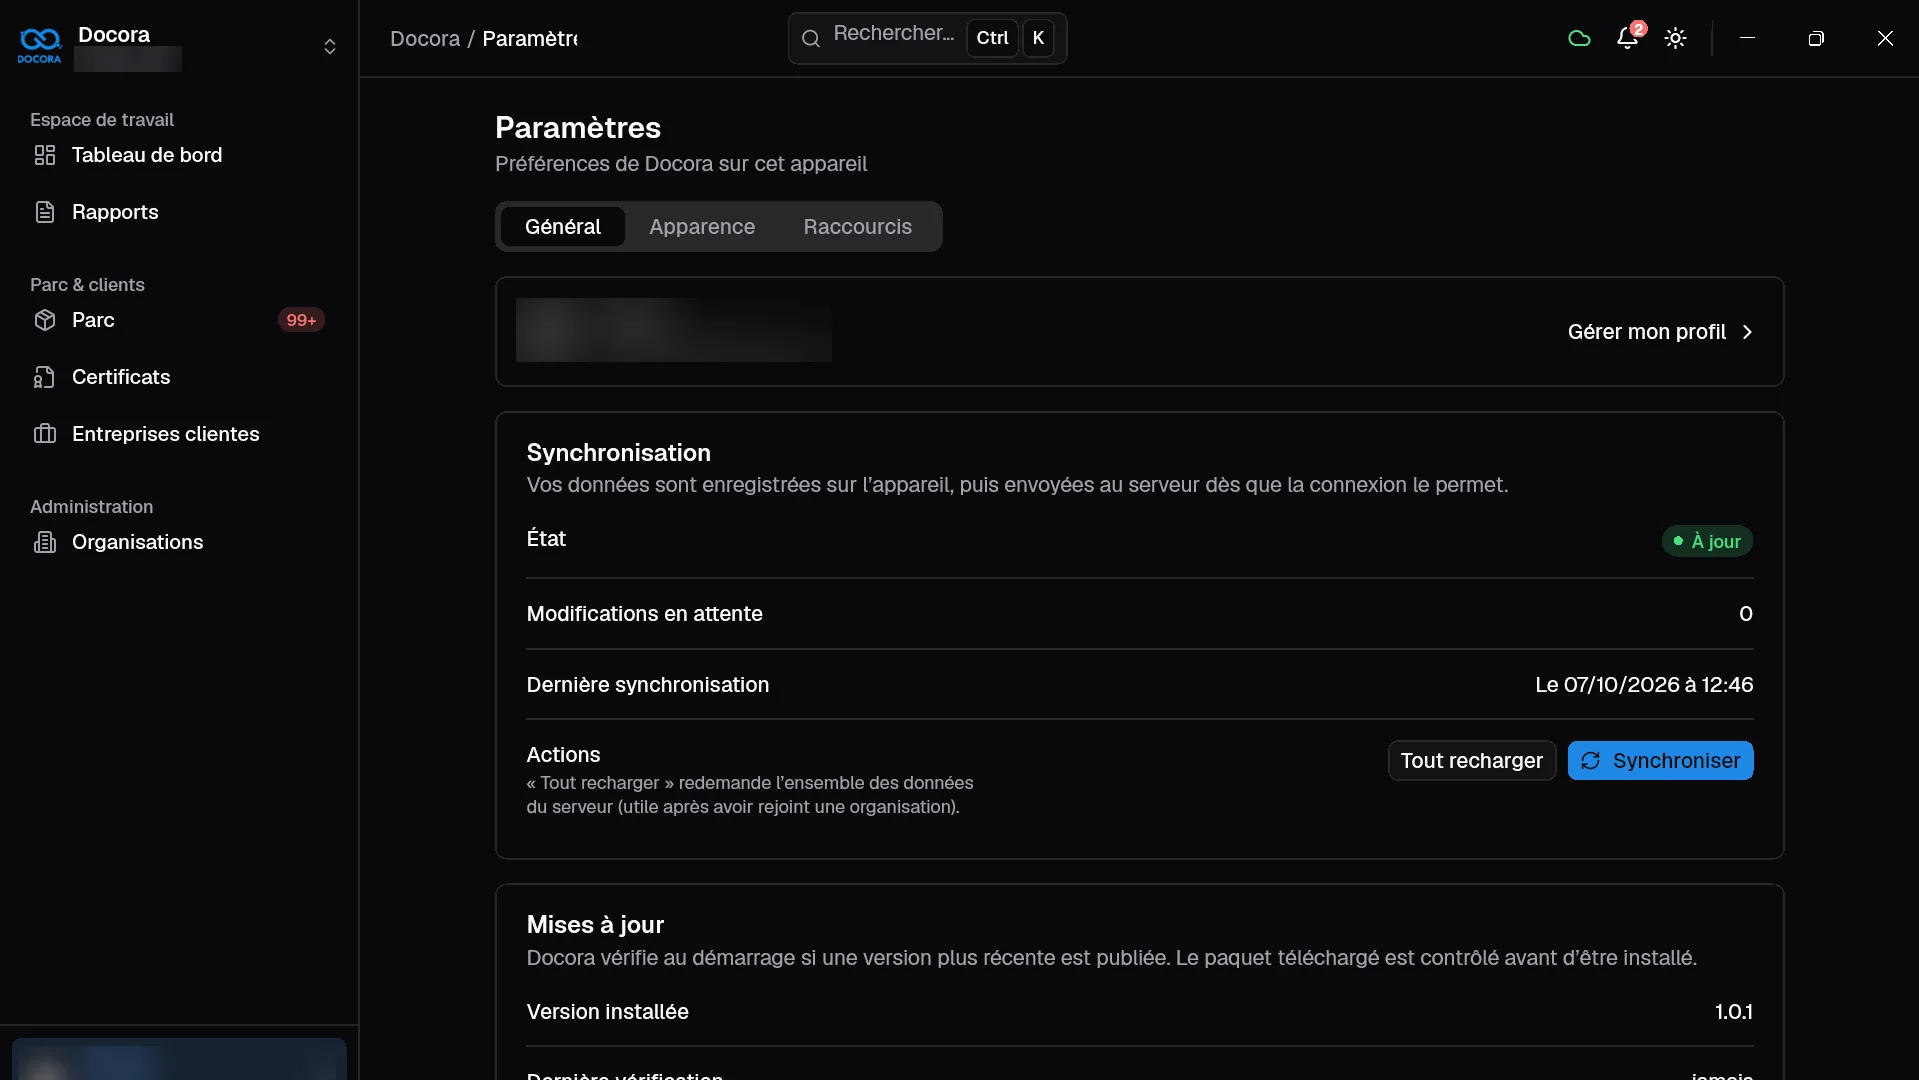Switch to the Raccourcis tab
1919x1080 pixels.
(x=858, y=227)
